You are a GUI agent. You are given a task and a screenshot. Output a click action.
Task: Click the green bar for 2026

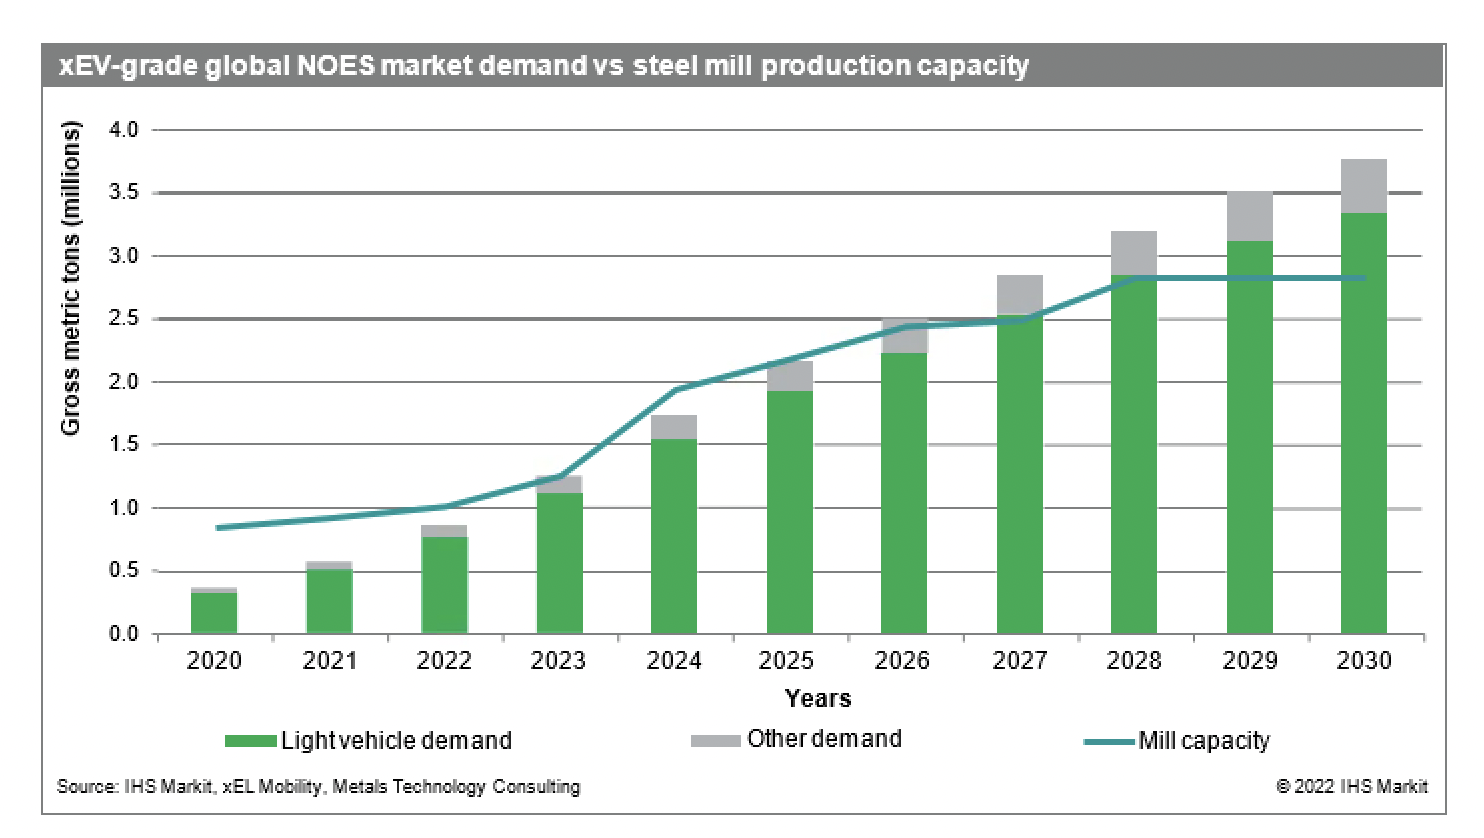904,493
